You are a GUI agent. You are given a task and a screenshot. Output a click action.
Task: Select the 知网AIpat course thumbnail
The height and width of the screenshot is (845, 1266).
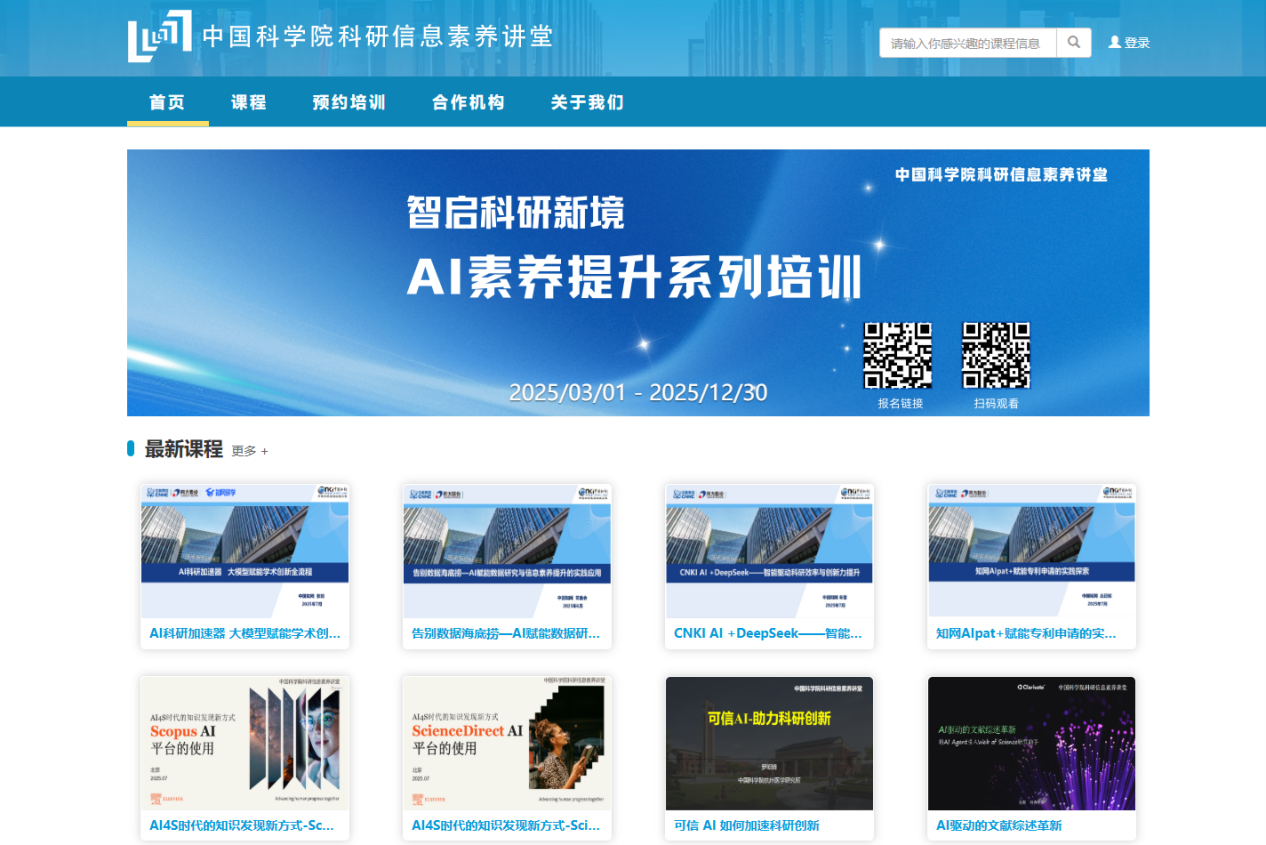tap(1031, 550)
